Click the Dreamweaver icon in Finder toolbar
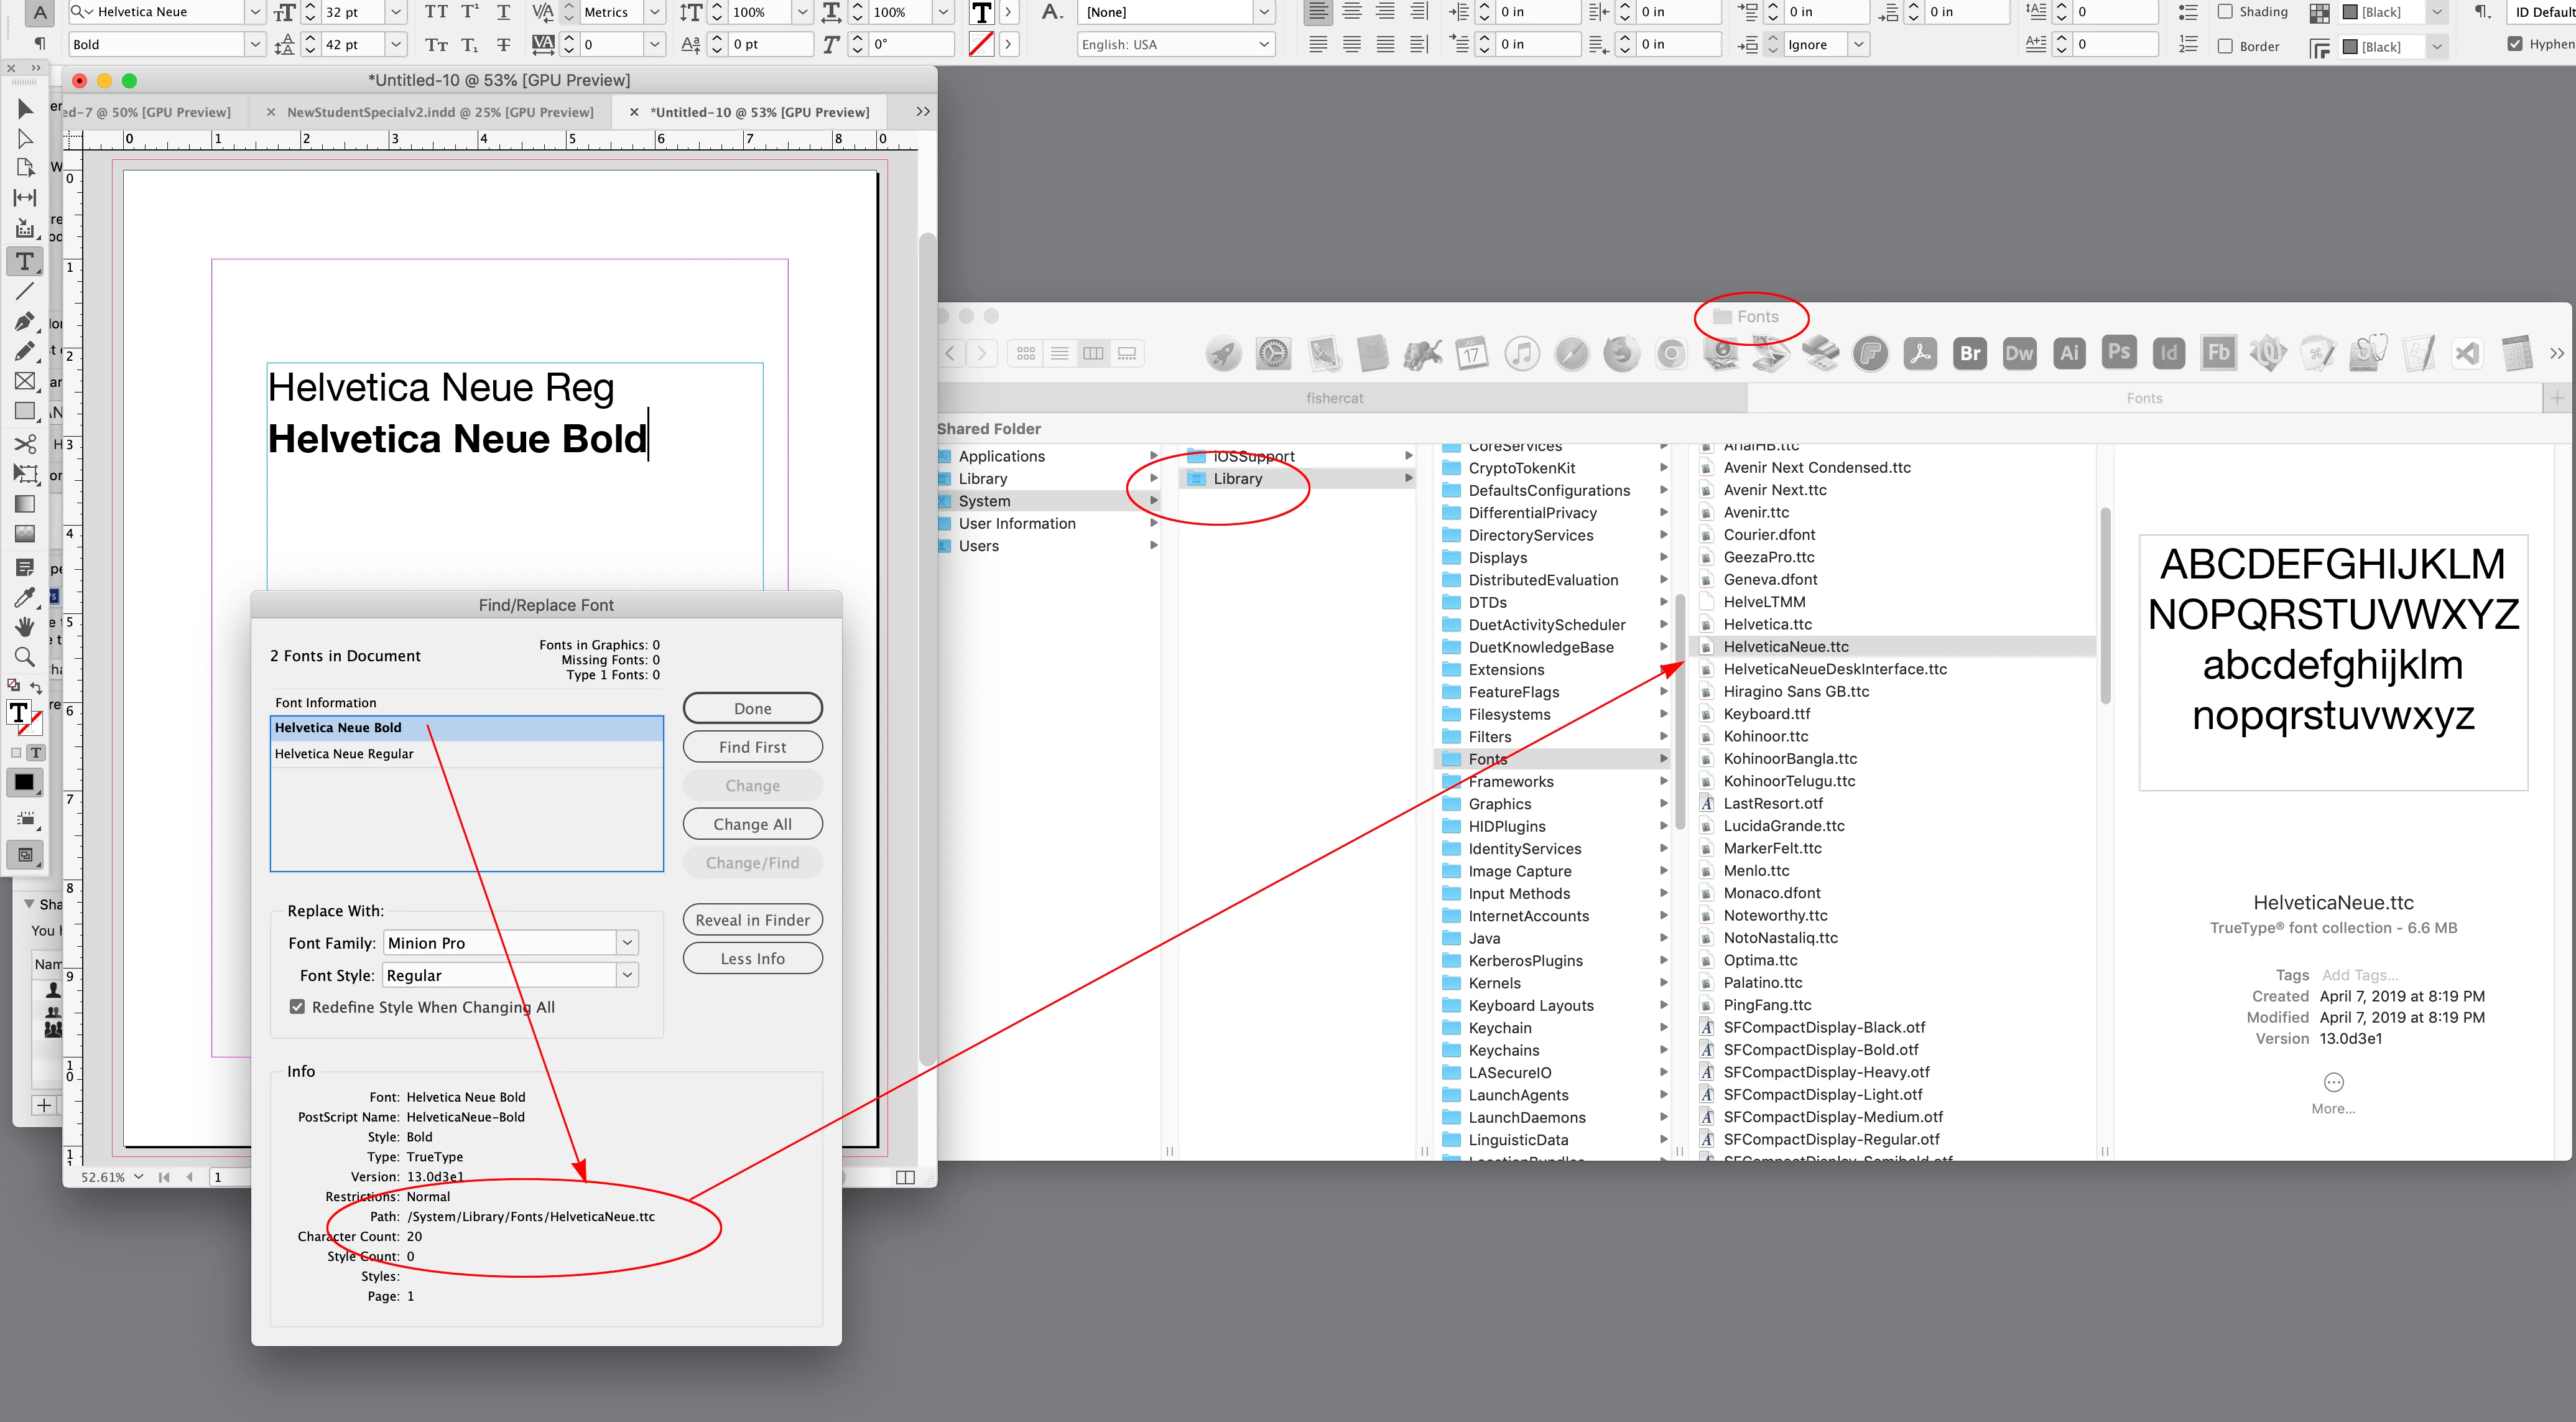 click(2019, 353)
